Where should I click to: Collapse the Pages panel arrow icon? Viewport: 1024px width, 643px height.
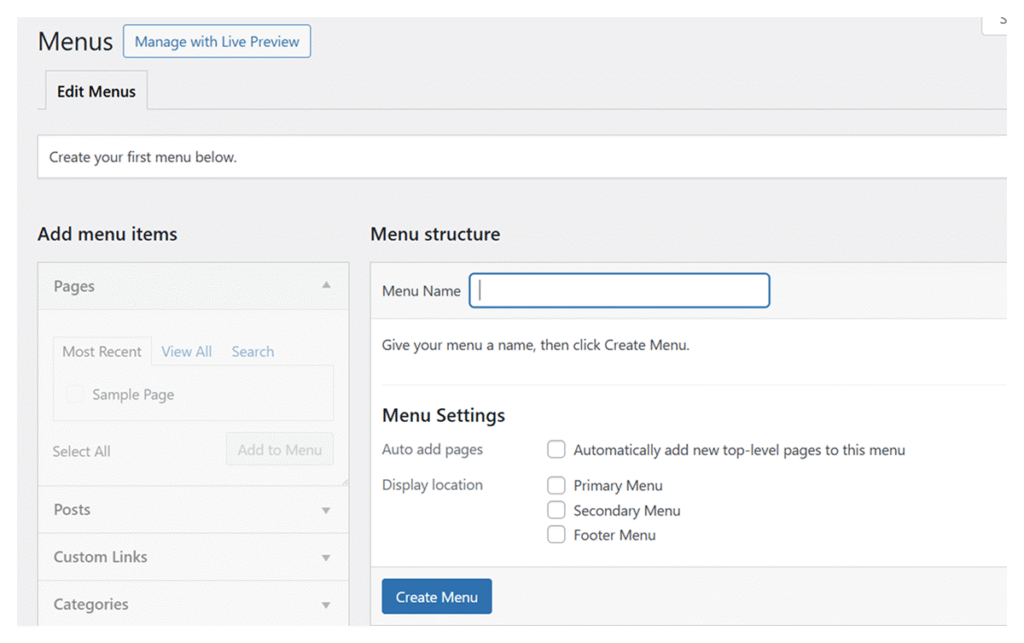326,286
